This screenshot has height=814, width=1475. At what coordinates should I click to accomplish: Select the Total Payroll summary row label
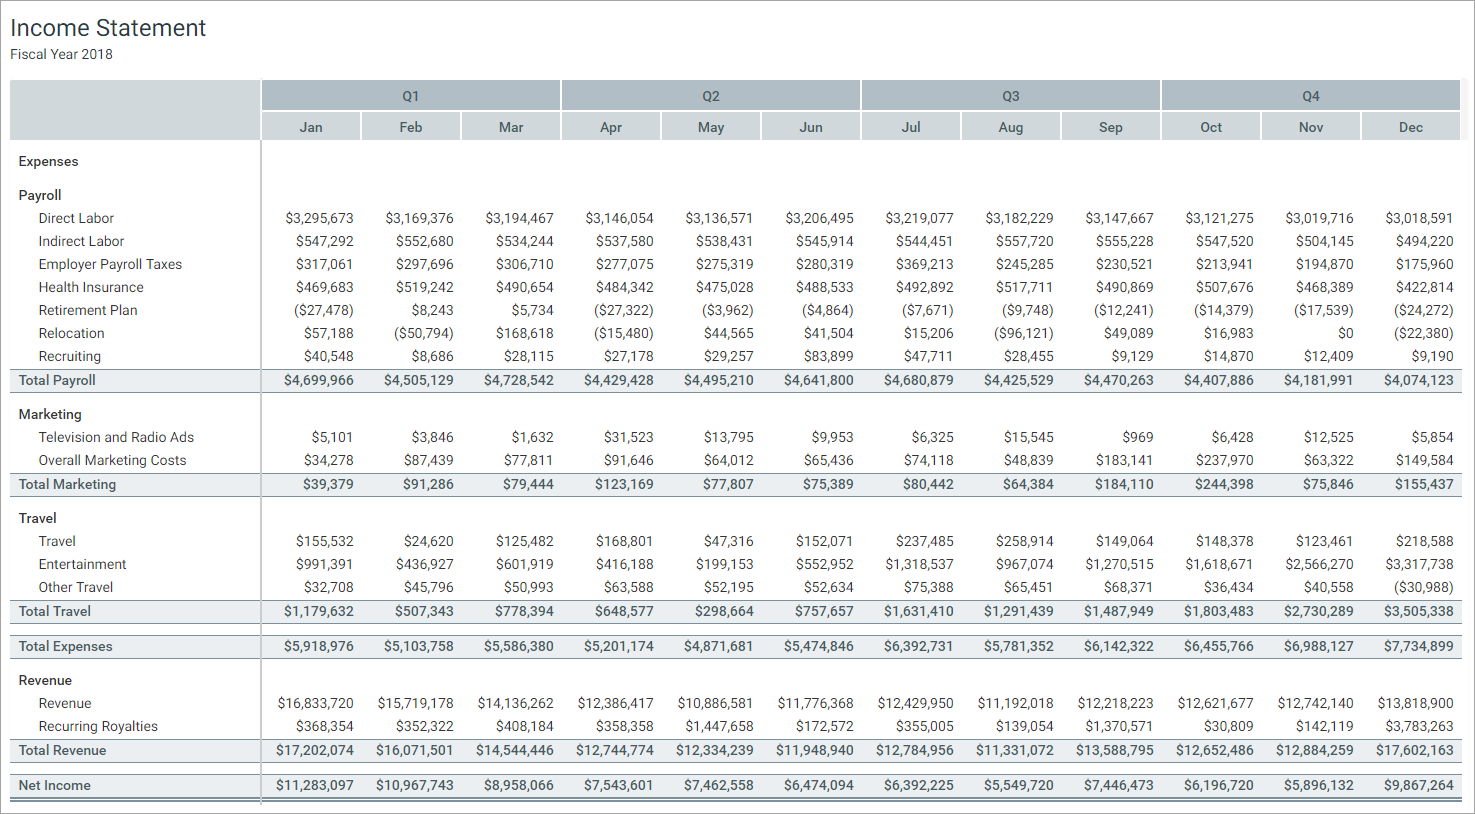pyautogui.click(x=57, y=380)
